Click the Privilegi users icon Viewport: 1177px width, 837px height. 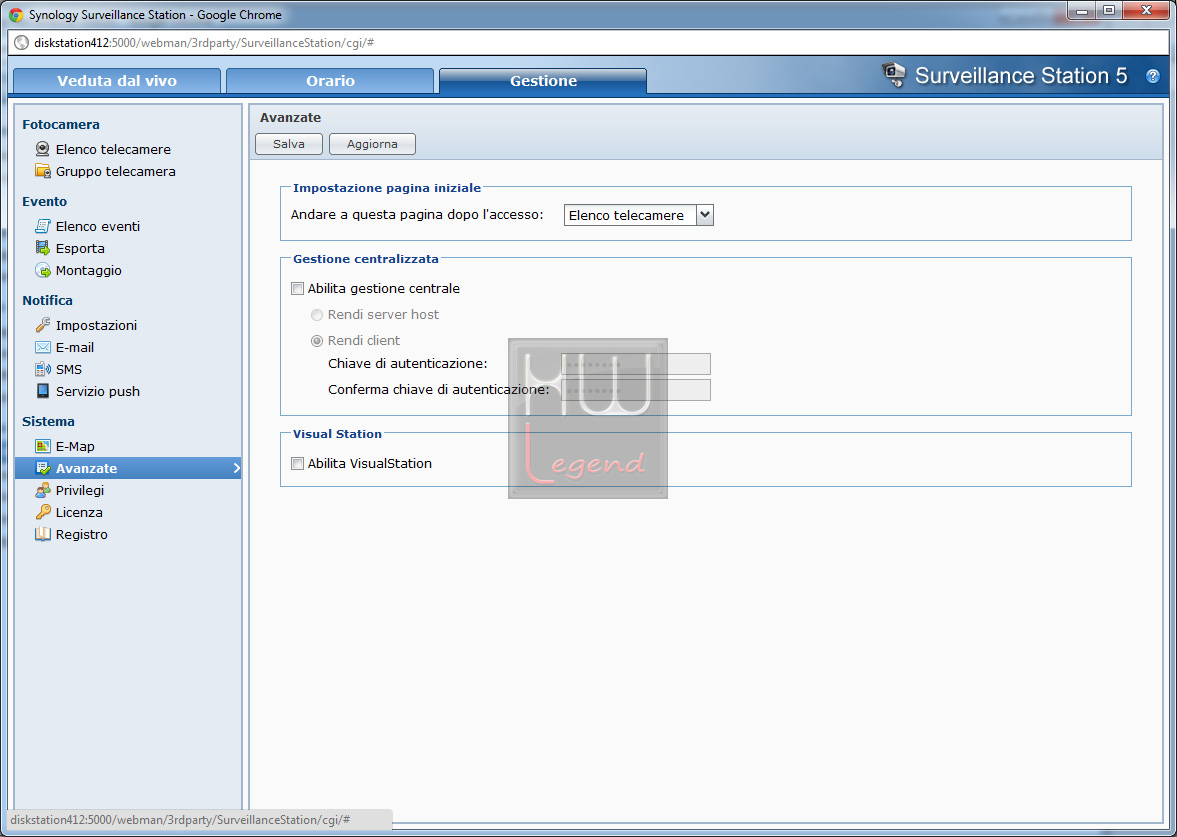(x=43, y=490)
